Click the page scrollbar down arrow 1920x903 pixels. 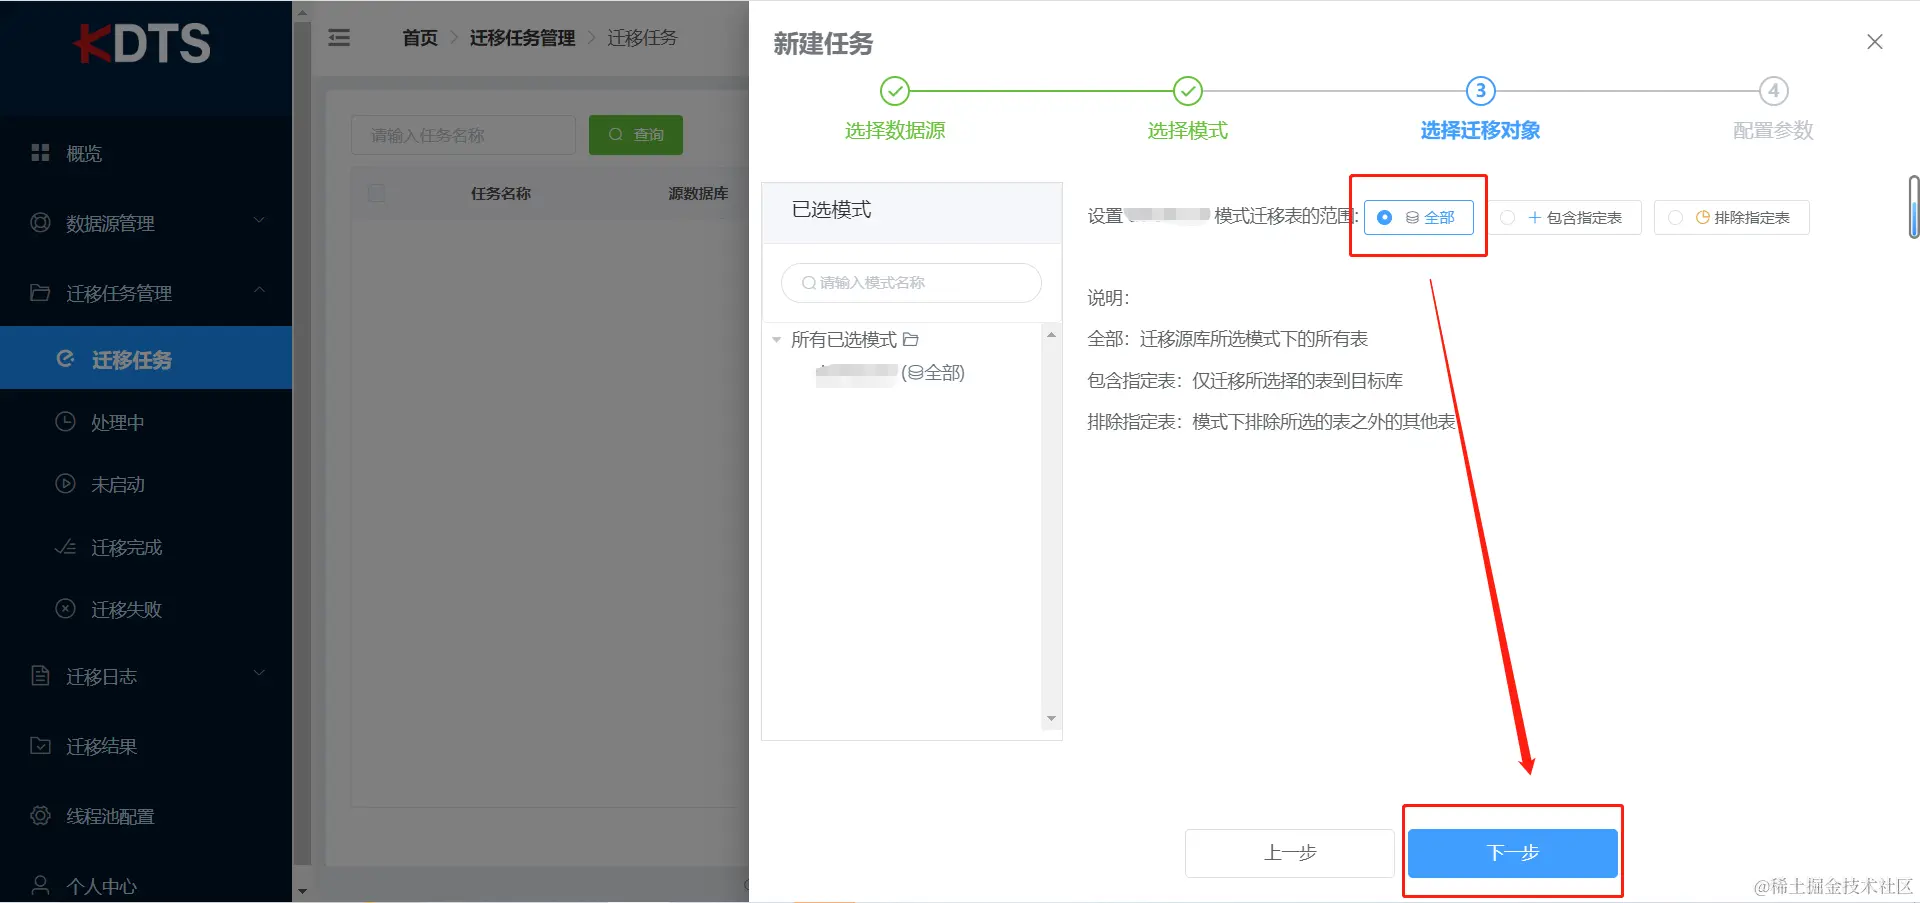tap(302, 891)
